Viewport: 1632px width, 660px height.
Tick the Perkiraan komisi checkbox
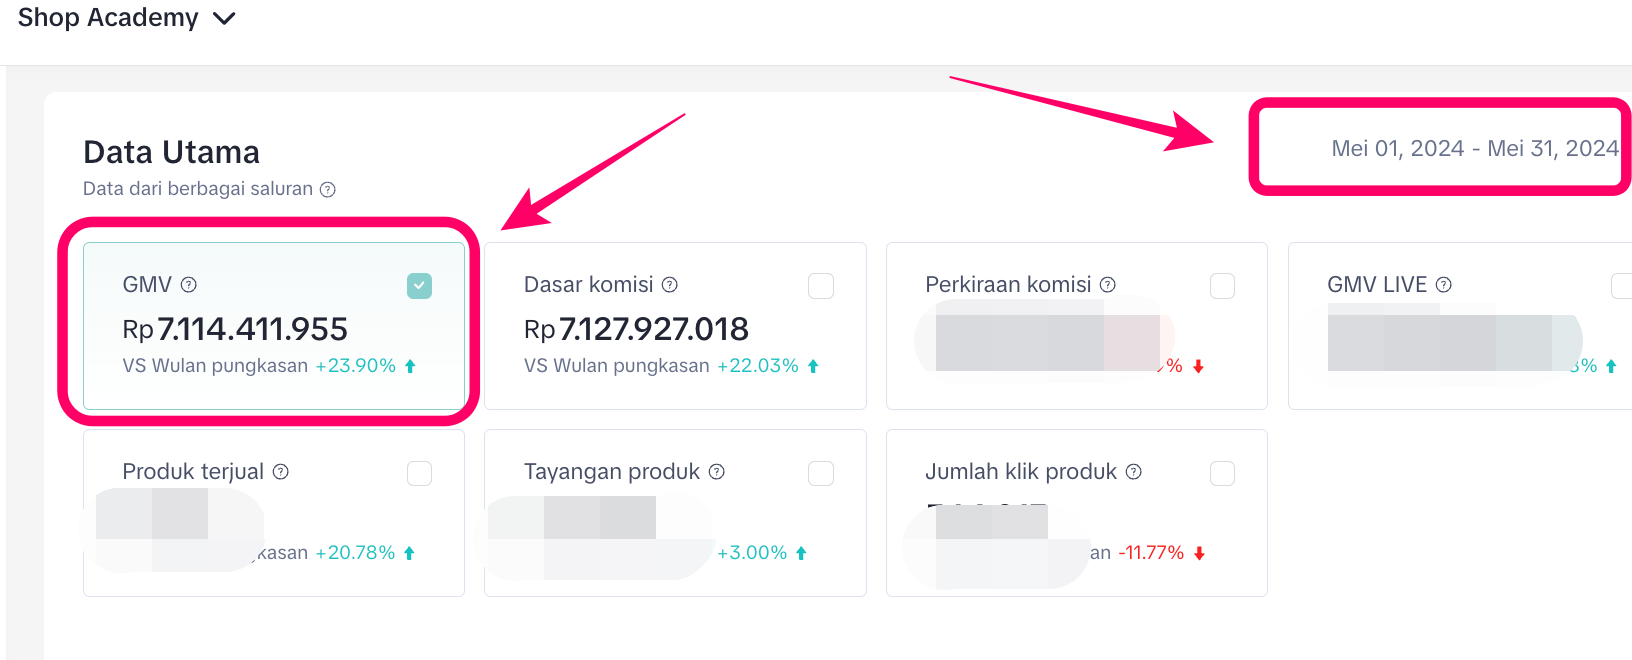1222,286
